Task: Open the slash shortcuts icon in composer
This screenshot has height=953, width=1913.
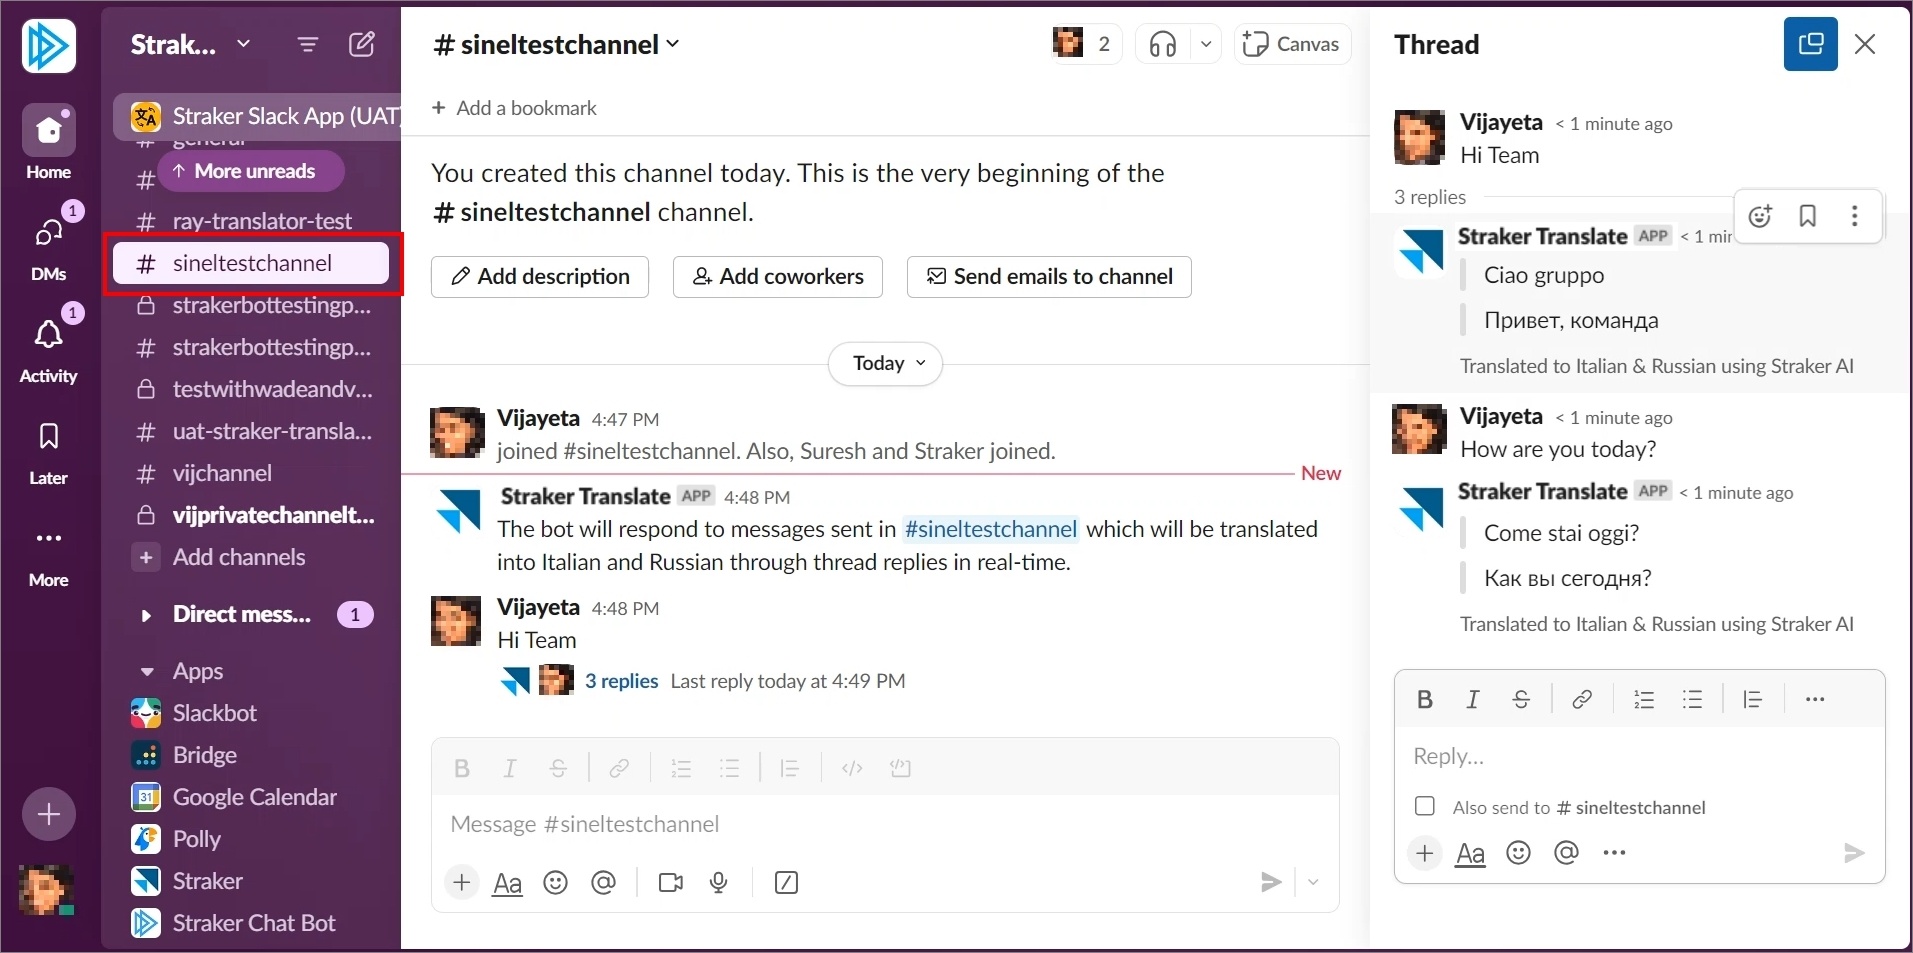Action: [787, 883]
